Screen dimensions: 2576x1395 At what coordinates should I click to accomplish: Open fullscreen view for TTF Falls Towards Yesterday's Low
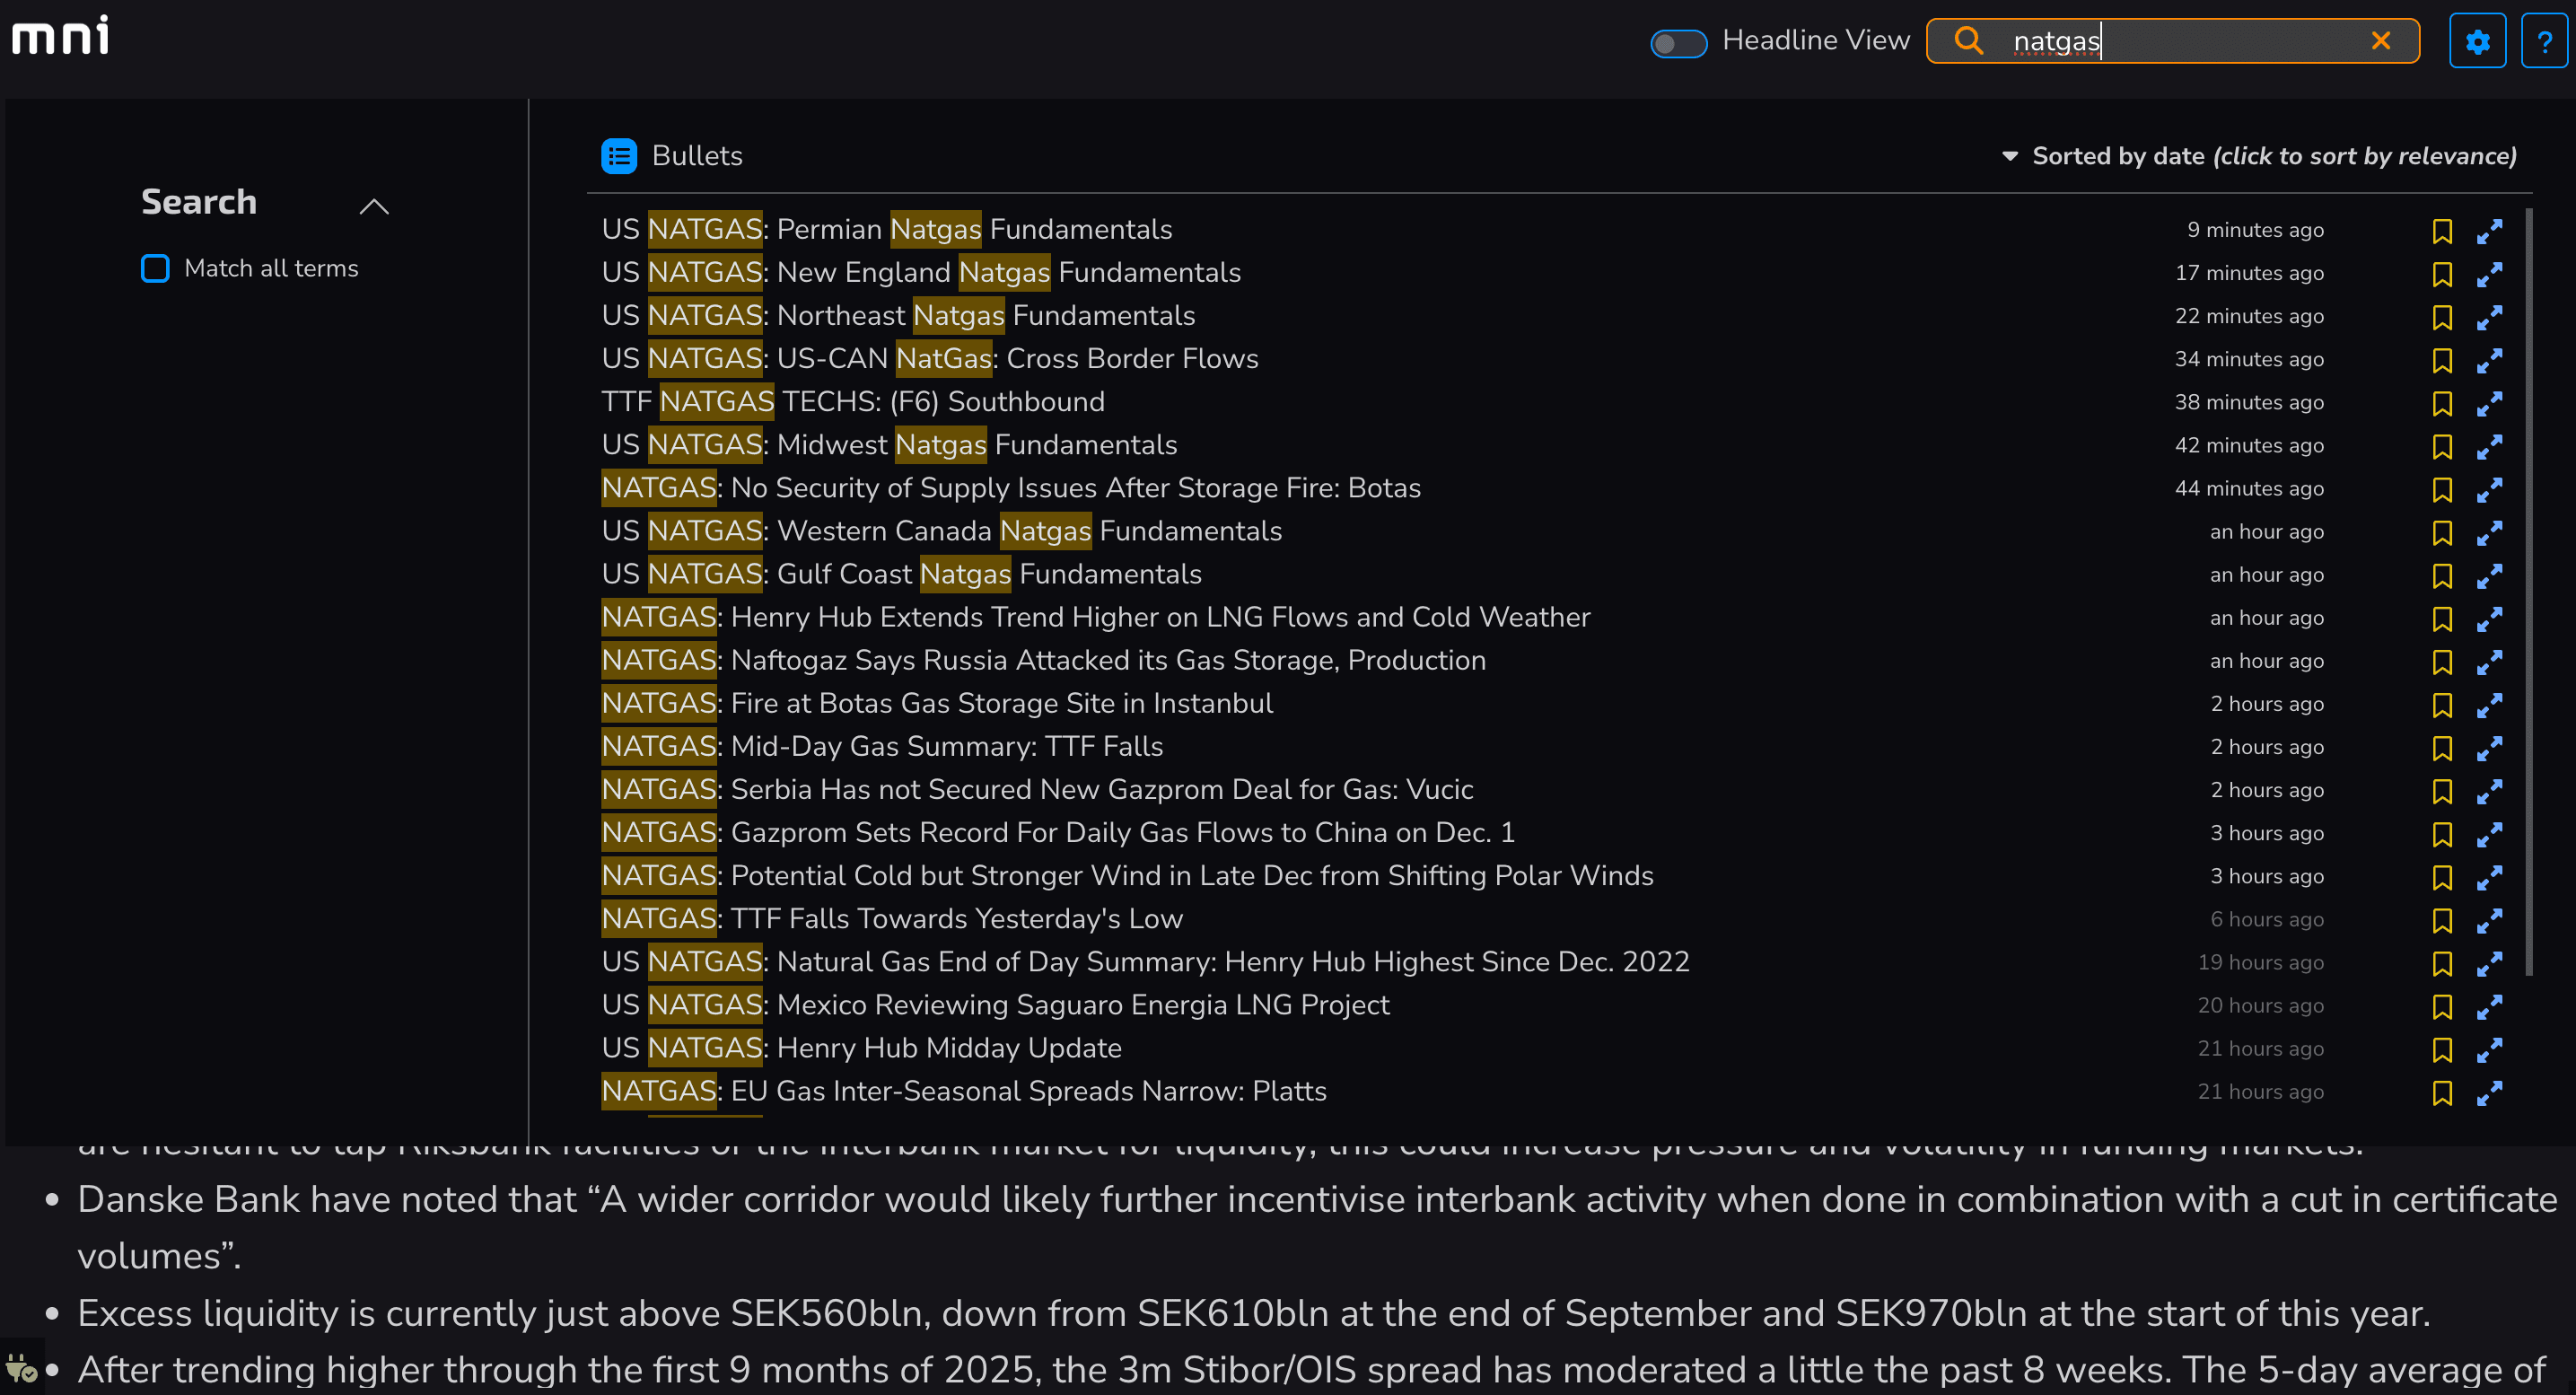2490,920
